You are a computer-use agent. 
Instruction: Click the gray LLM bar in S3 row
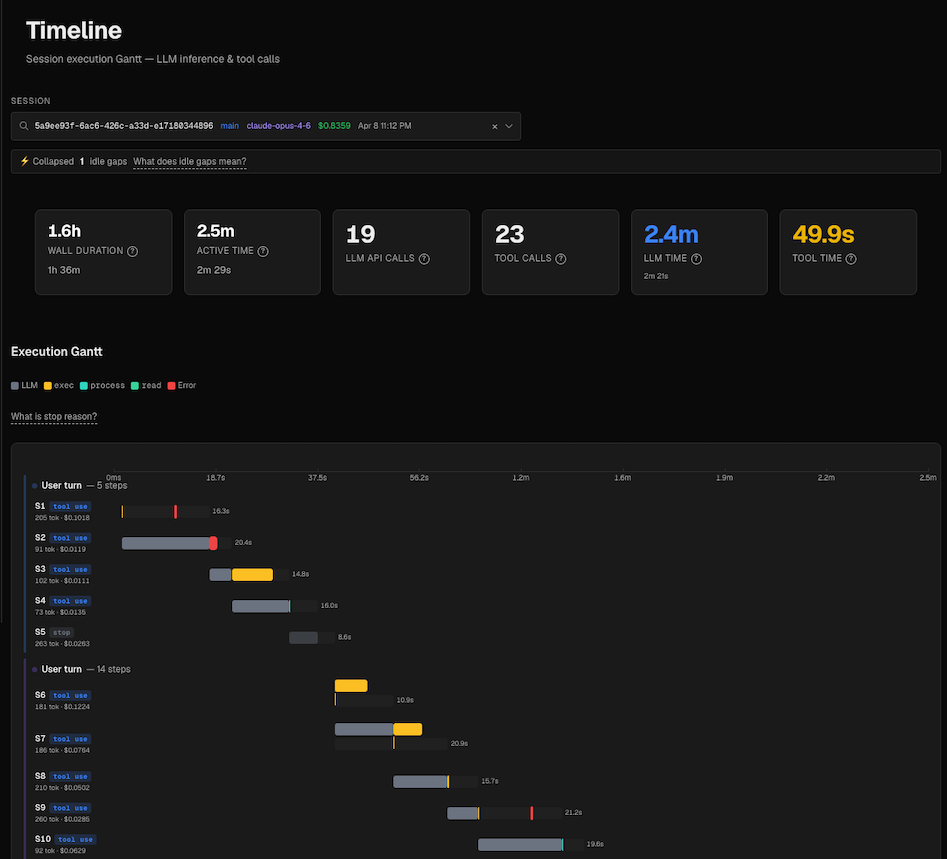tap(220, 574)
